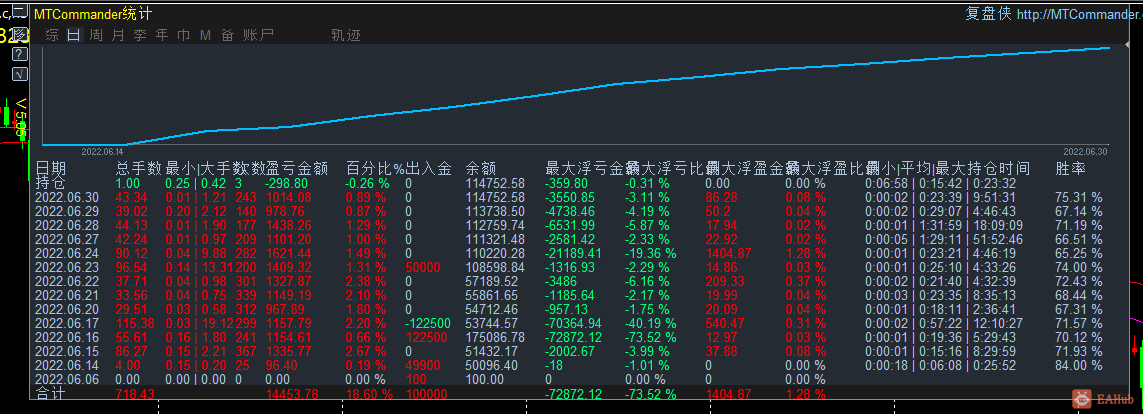This screenshot has width=1143, height=414.
Task: Open the M tab
Action: [x=206, y=35]
